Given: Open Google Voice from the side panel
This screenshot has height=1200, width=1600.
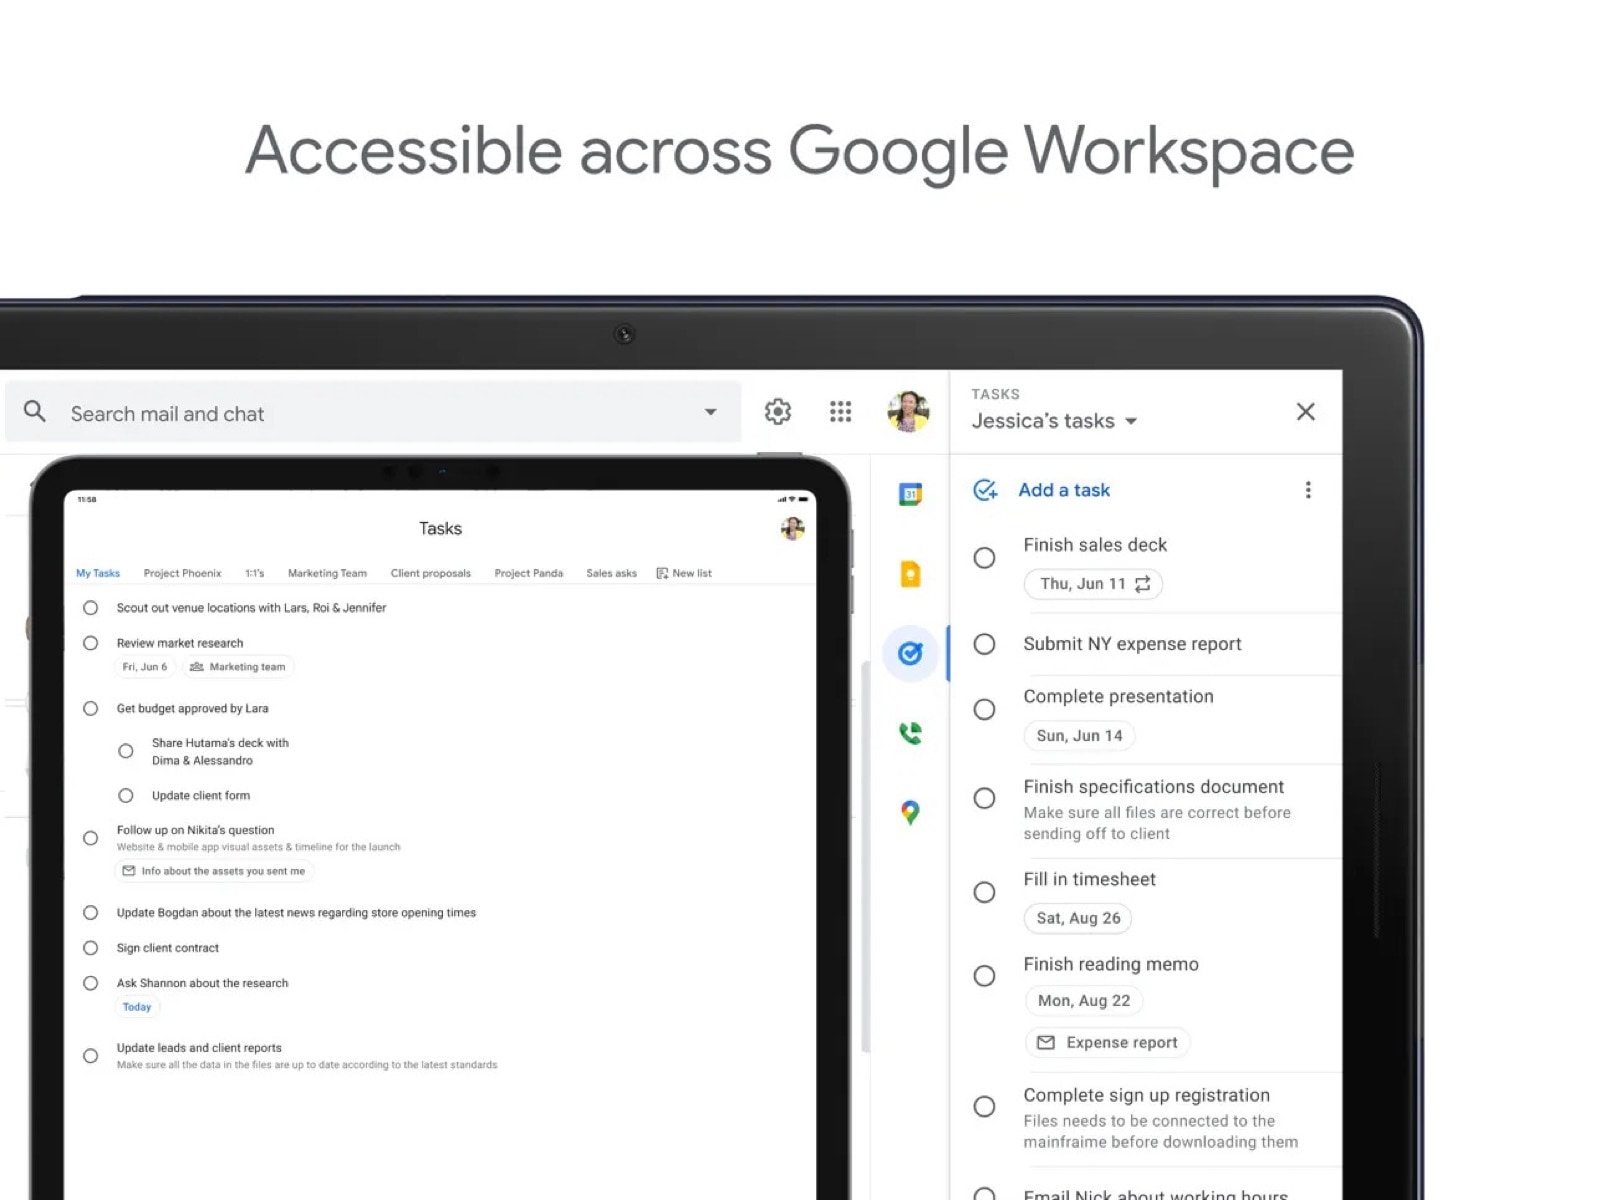Looking at the screenshot, I should (x=910, y=733).
